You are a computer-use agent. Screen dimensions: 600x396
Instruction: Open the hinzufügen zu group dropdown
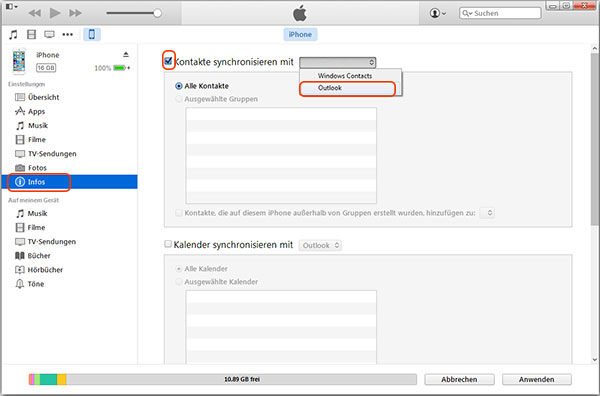pos(487,213)
